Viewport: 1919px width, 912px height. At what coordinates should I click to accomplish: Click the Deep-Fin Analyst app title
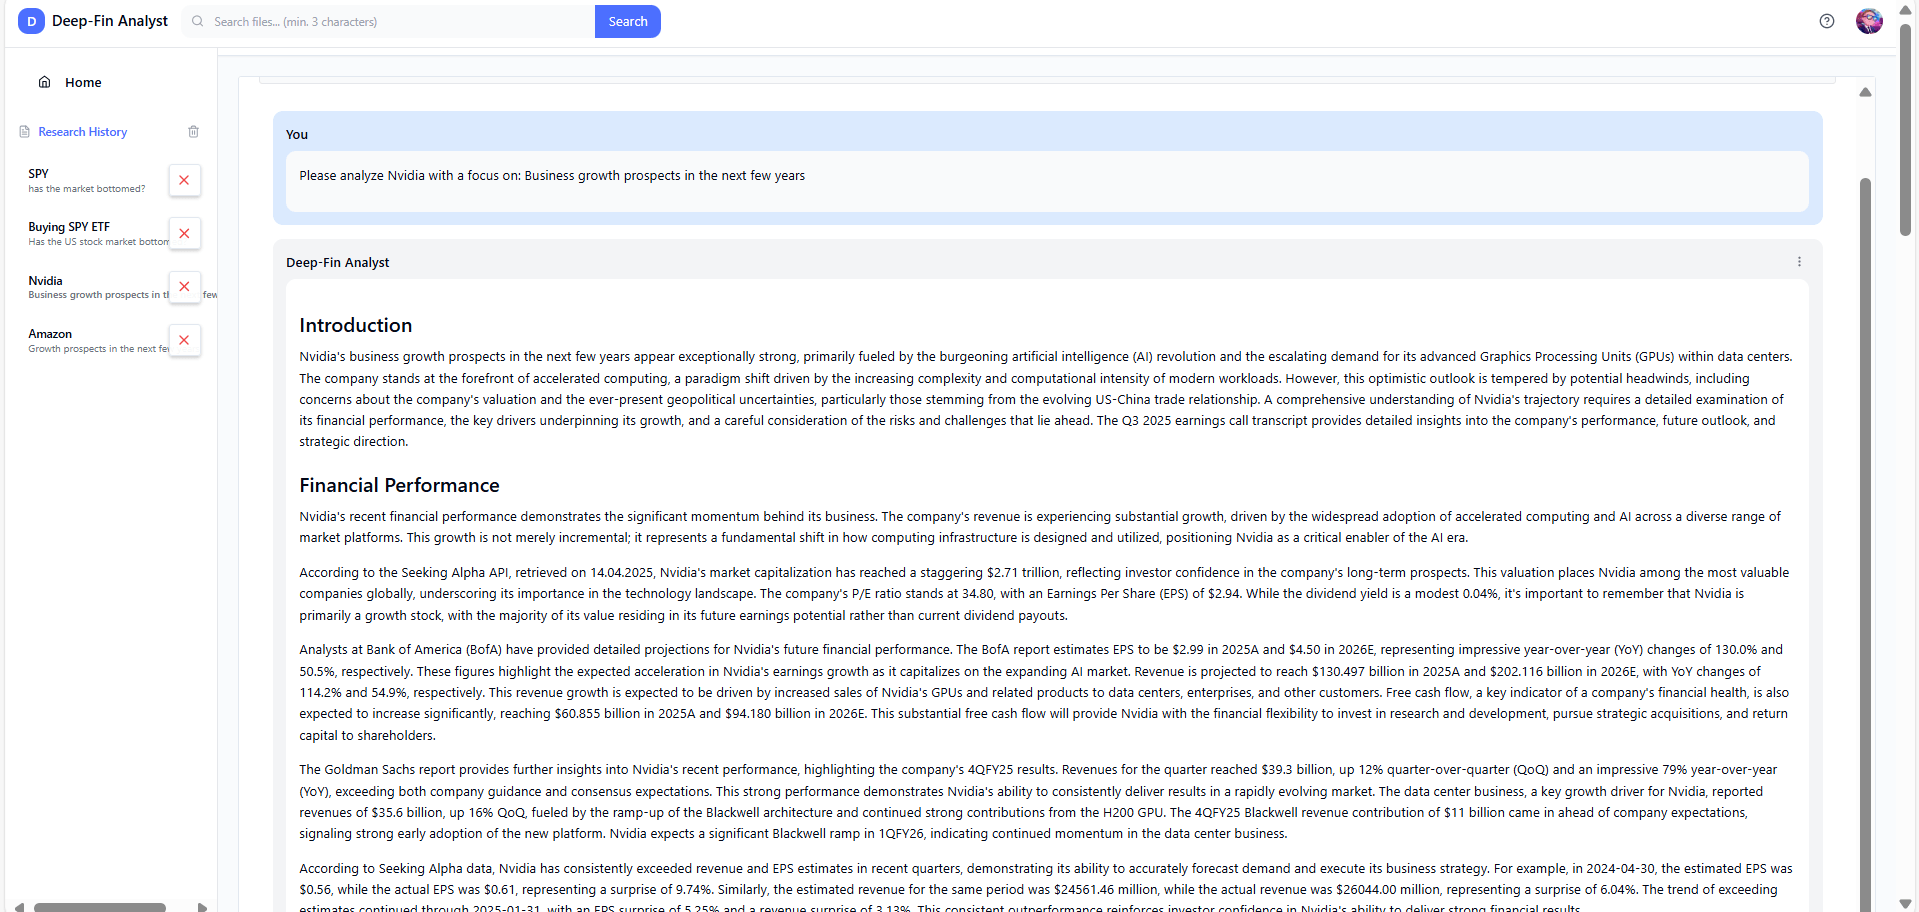coord(110,21)
